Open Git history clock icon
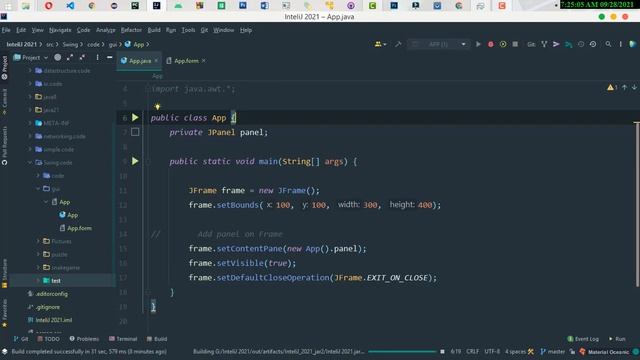640x360 pixels. coord(581,44)
